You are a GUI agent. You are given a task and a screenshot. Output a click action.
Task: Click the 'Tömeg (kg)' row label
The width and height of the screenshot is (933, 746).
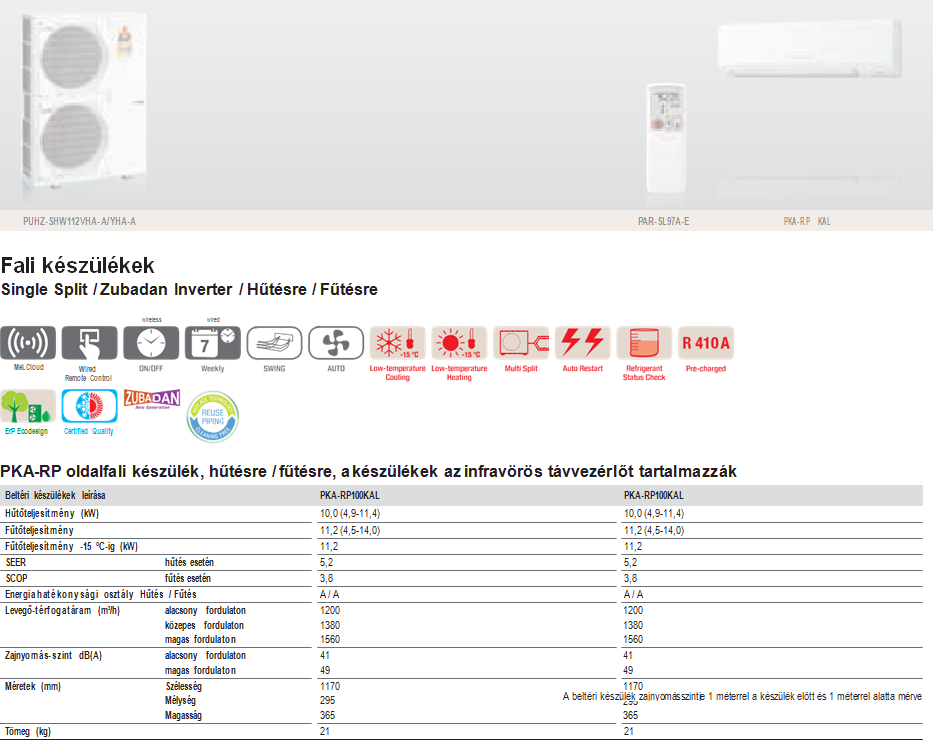[x=27, y=732]
